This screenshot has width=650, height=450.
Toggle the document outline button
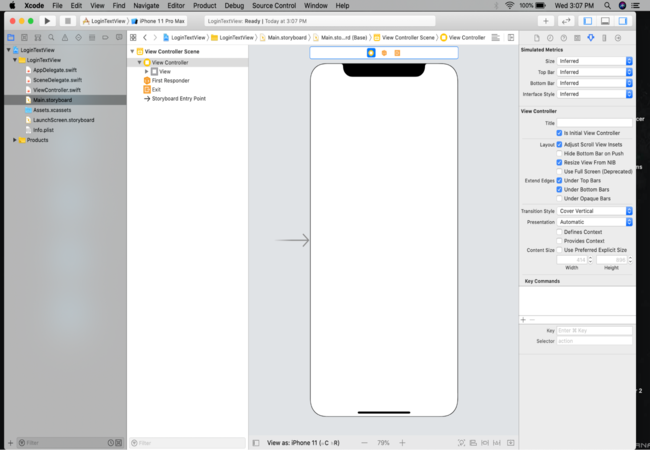pyautogui.click(x=256, y=443)
